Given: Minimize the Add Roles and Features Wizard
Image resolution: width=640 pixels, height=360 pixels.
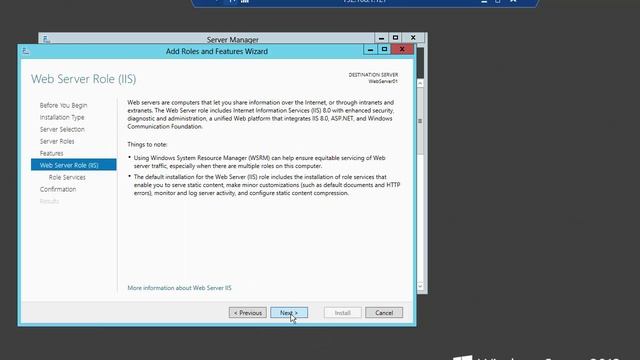Looking at the screenshot, I should (370, 49).
